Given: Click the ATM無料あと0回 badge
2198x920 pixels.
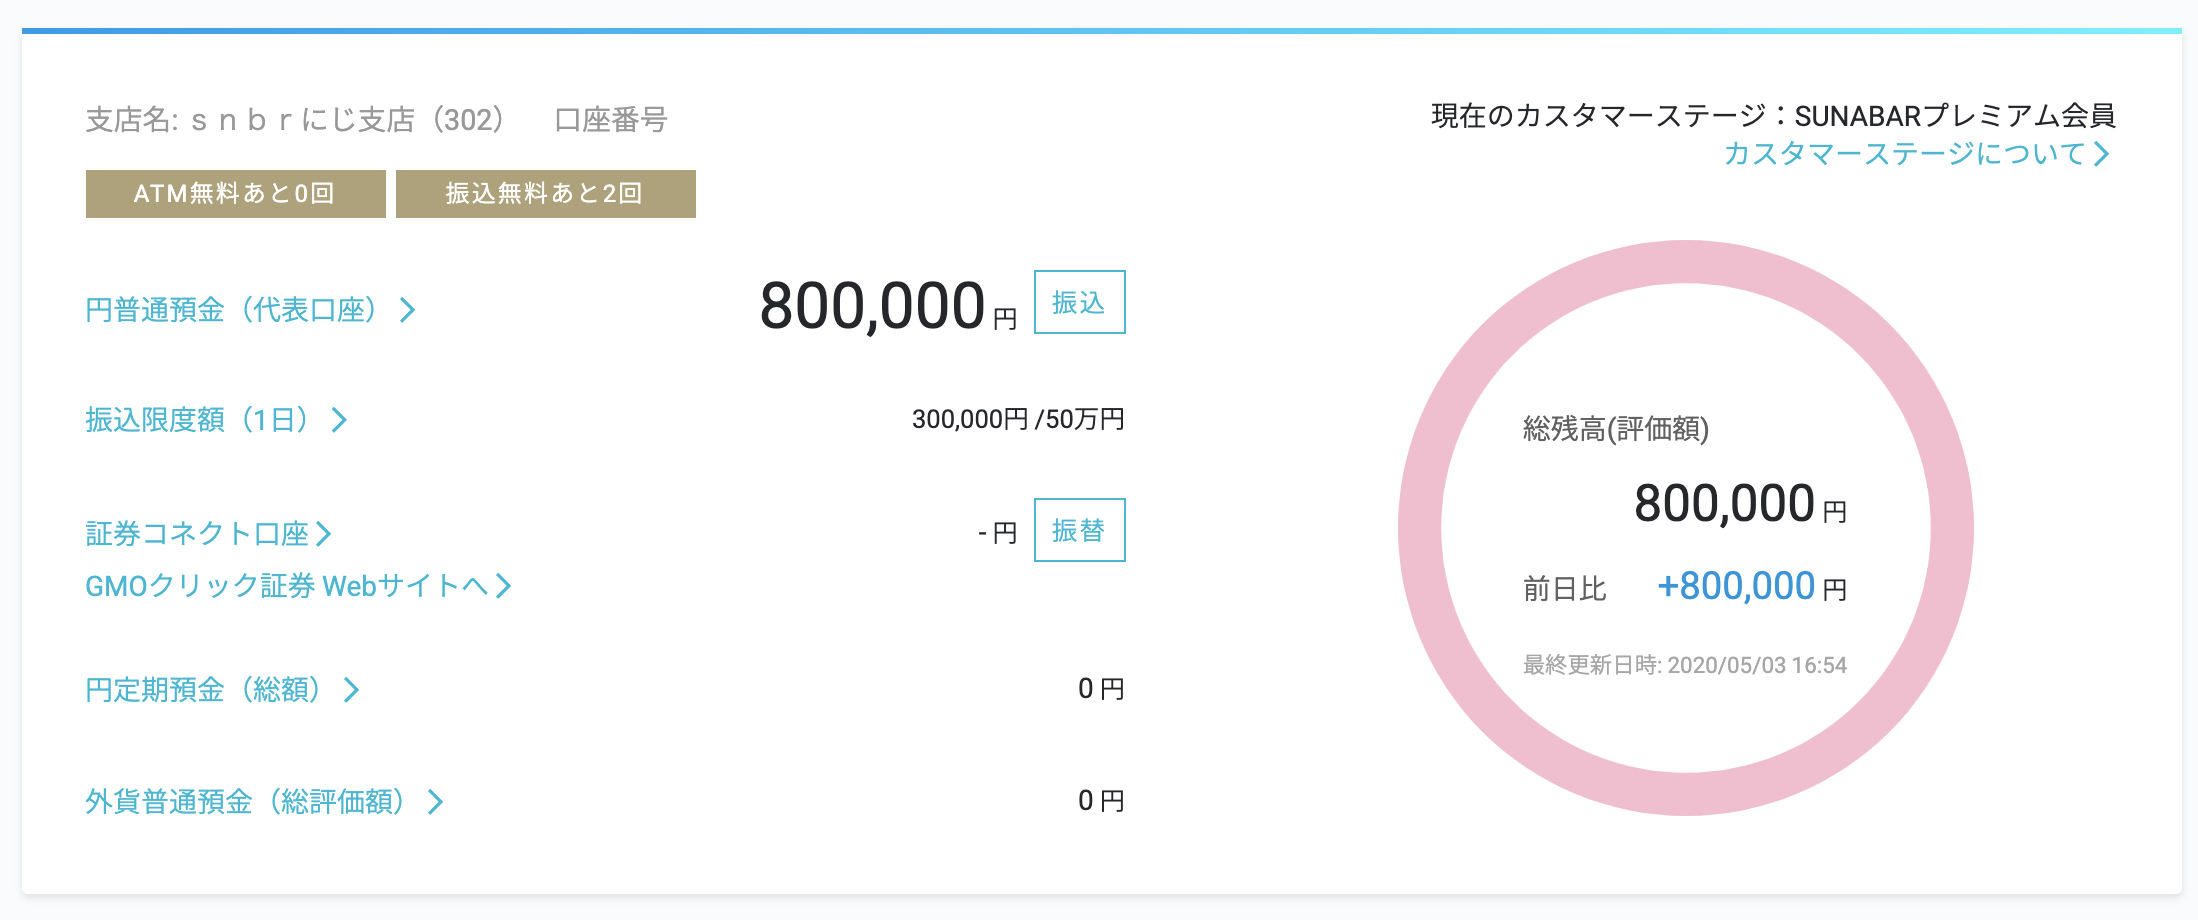Looking at the screenshot, I should tap(235, 193).
